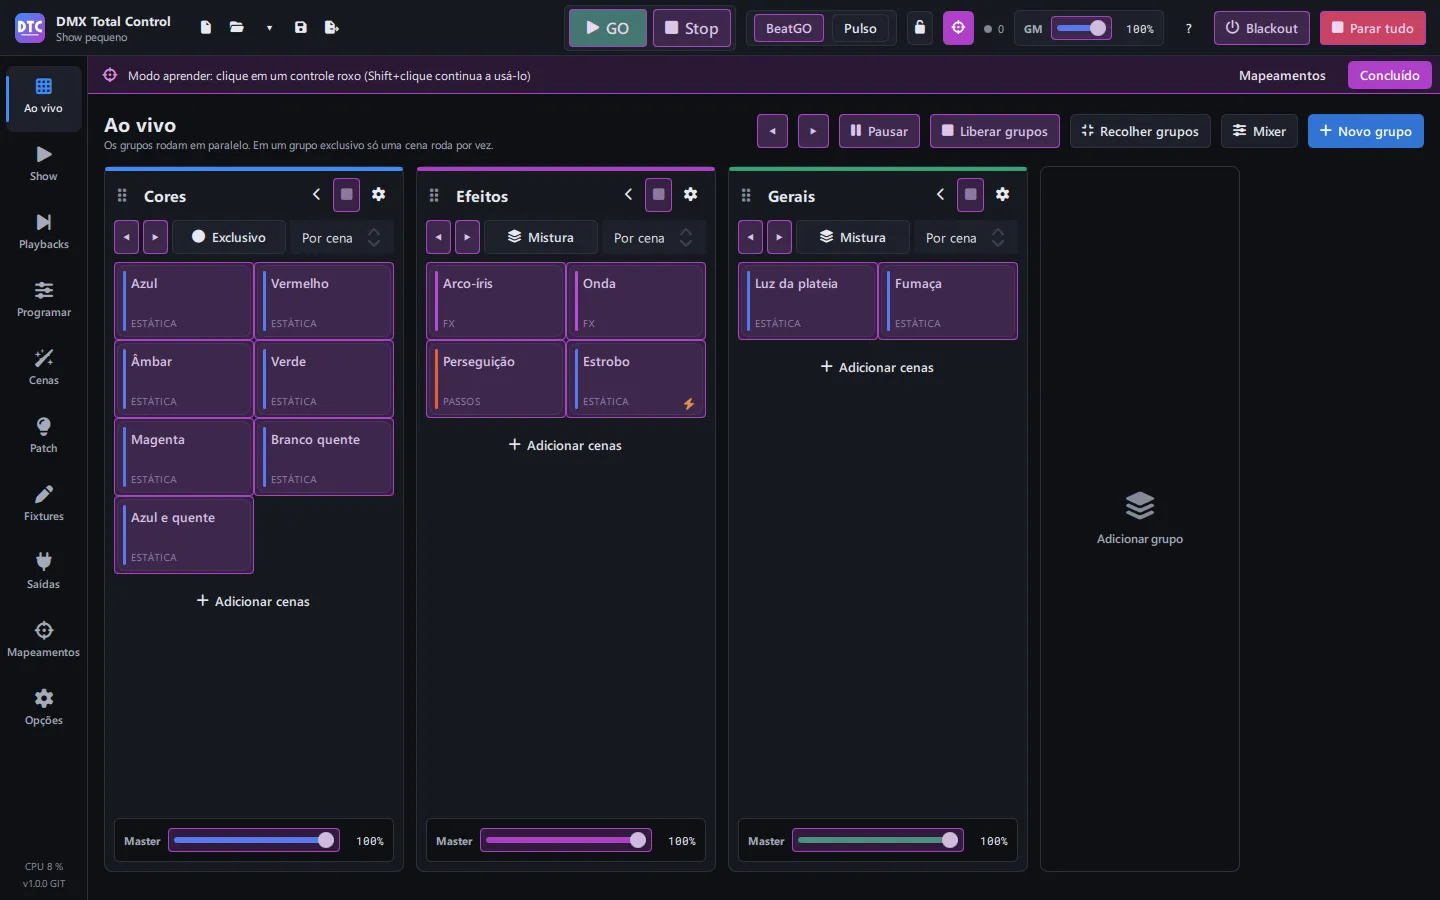Screen dimensions: 1440x900
Task: Trigger the Estrobo scene tile
Action: point(636,379)
